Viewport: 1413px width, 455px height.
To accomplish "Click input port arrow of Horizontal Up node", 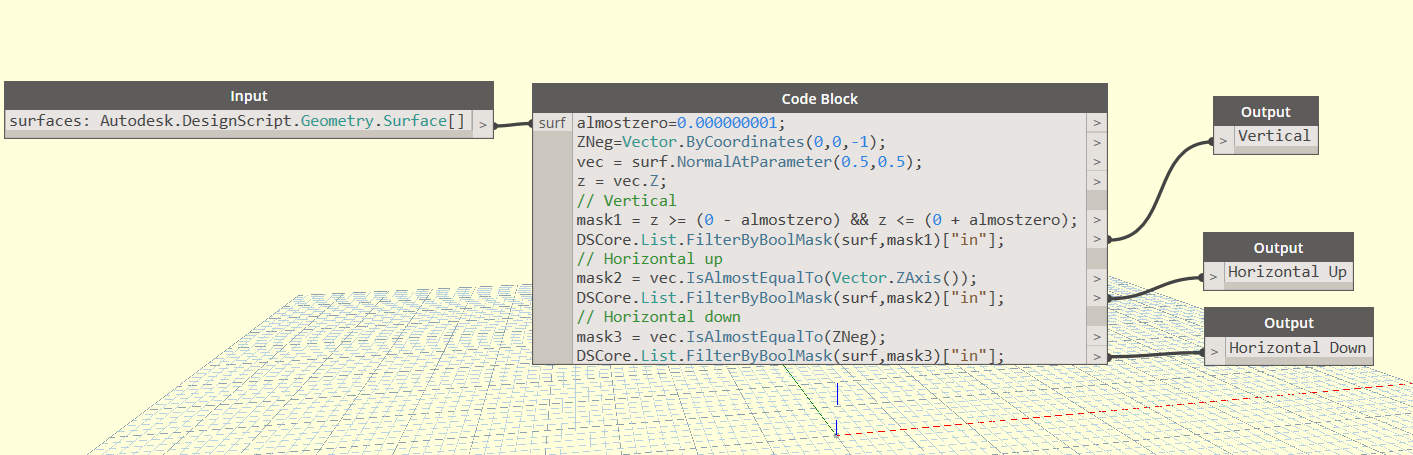I will [1213, 276].
